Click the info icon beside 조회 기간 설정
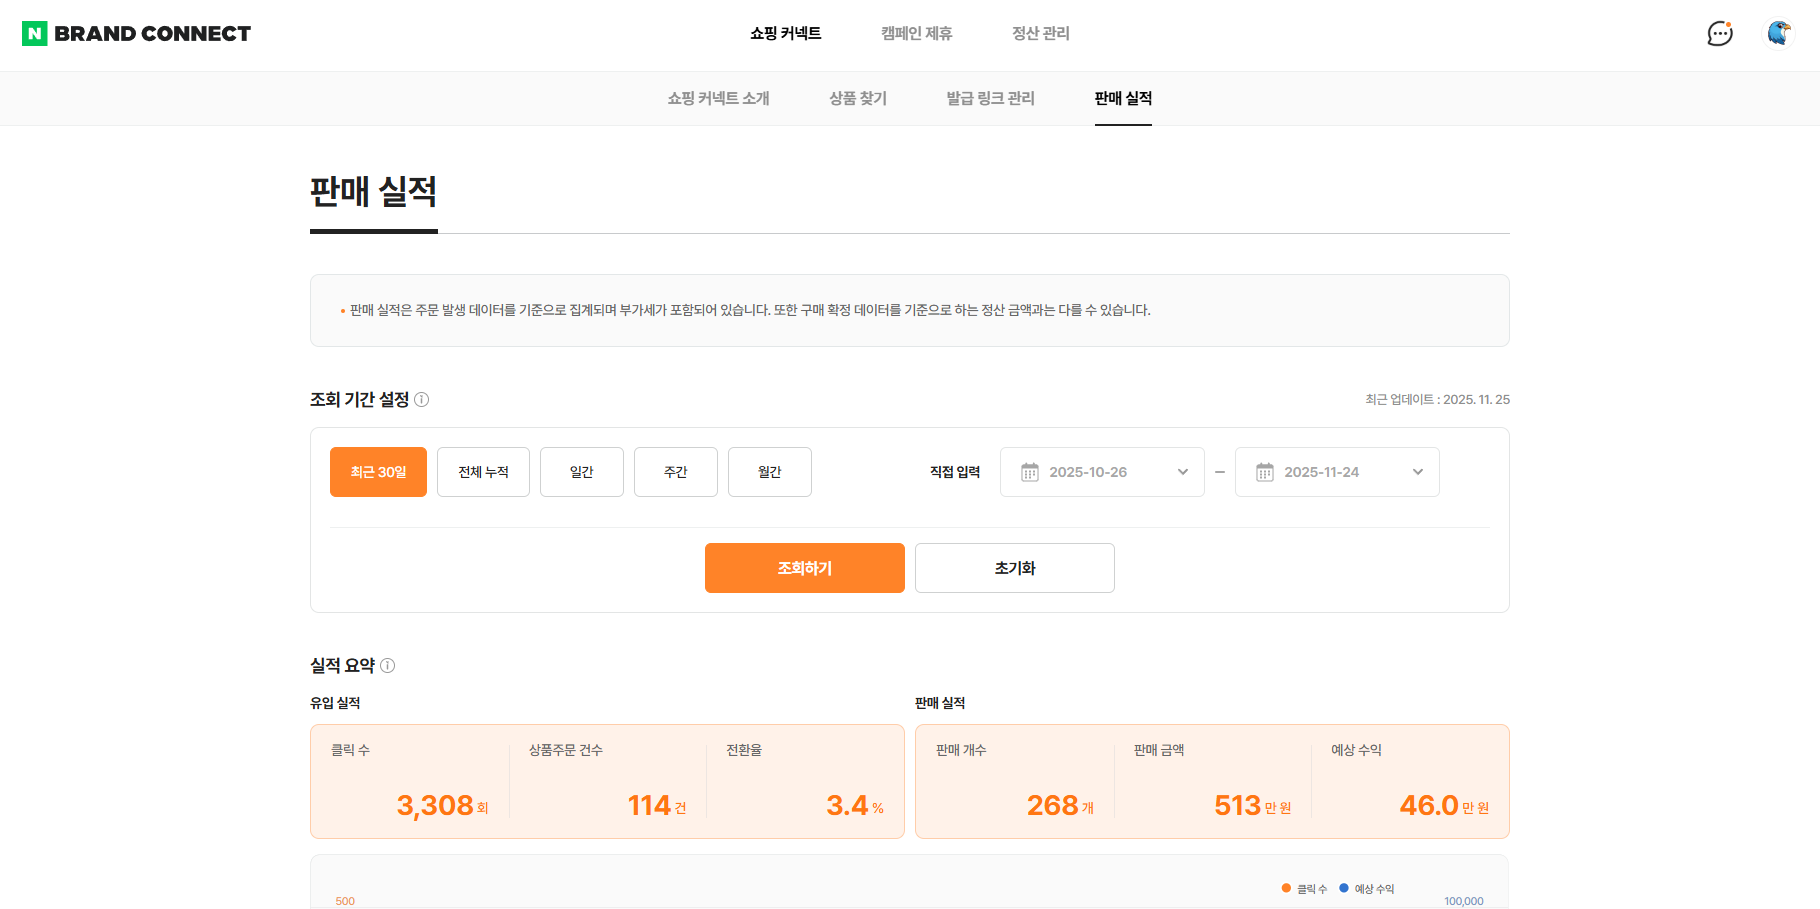This screenshot has height=909, width=1820. pos(422,400)
